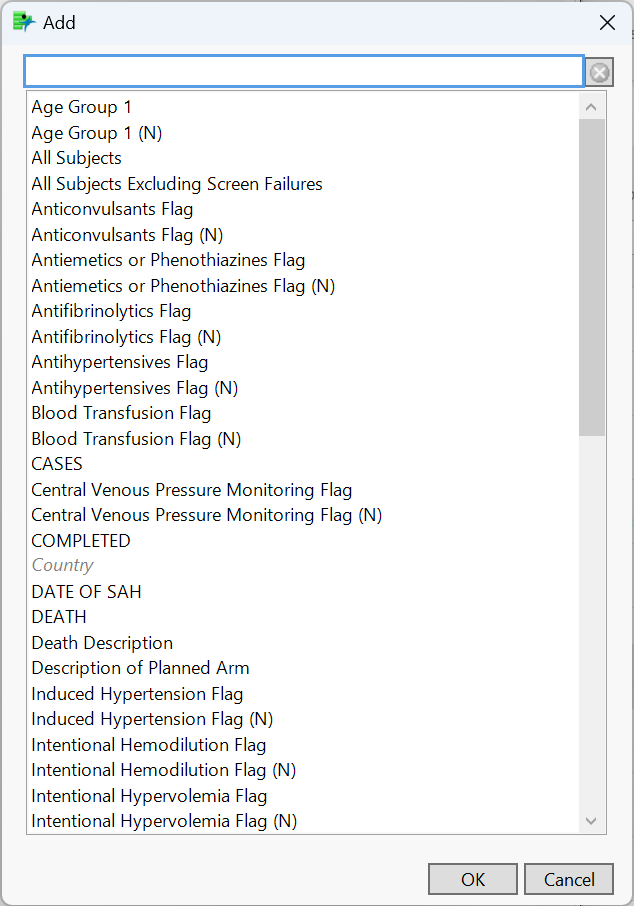Image resolution: width=634 pixels, height=906 pixels.
Task: Select Blood Transfusion Flag (N)
Action: pyautogui.click(x=136, y=439)
